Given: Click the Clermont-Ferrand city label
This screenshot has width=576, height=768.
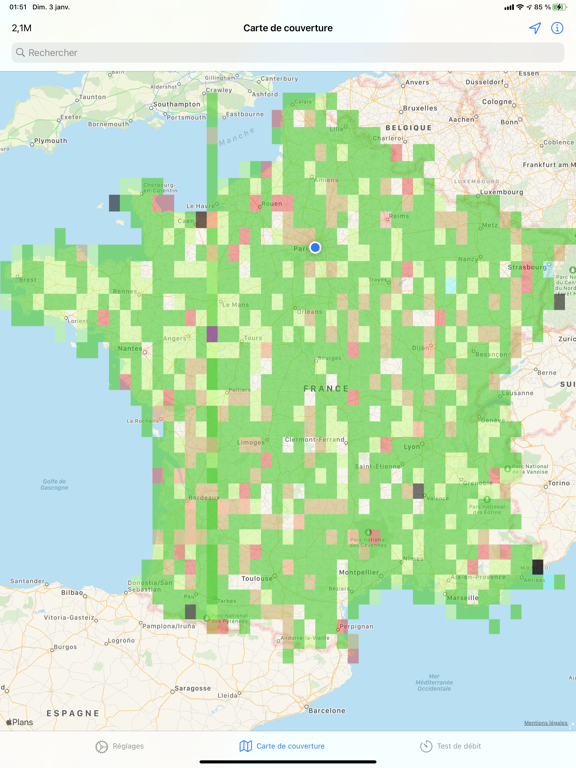Looking at the screenshot, I should [x=315, y=439].
